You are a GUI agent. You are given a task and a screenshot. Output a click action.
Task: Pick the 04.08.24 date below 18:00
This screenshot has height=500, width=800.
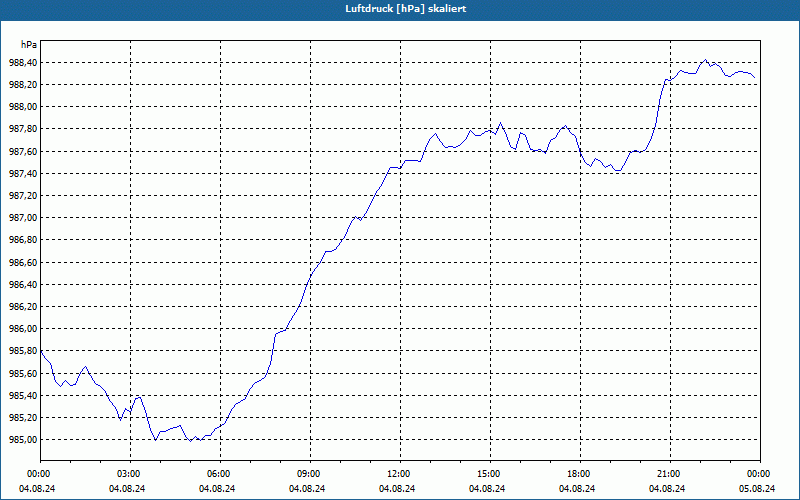(577, 489)
